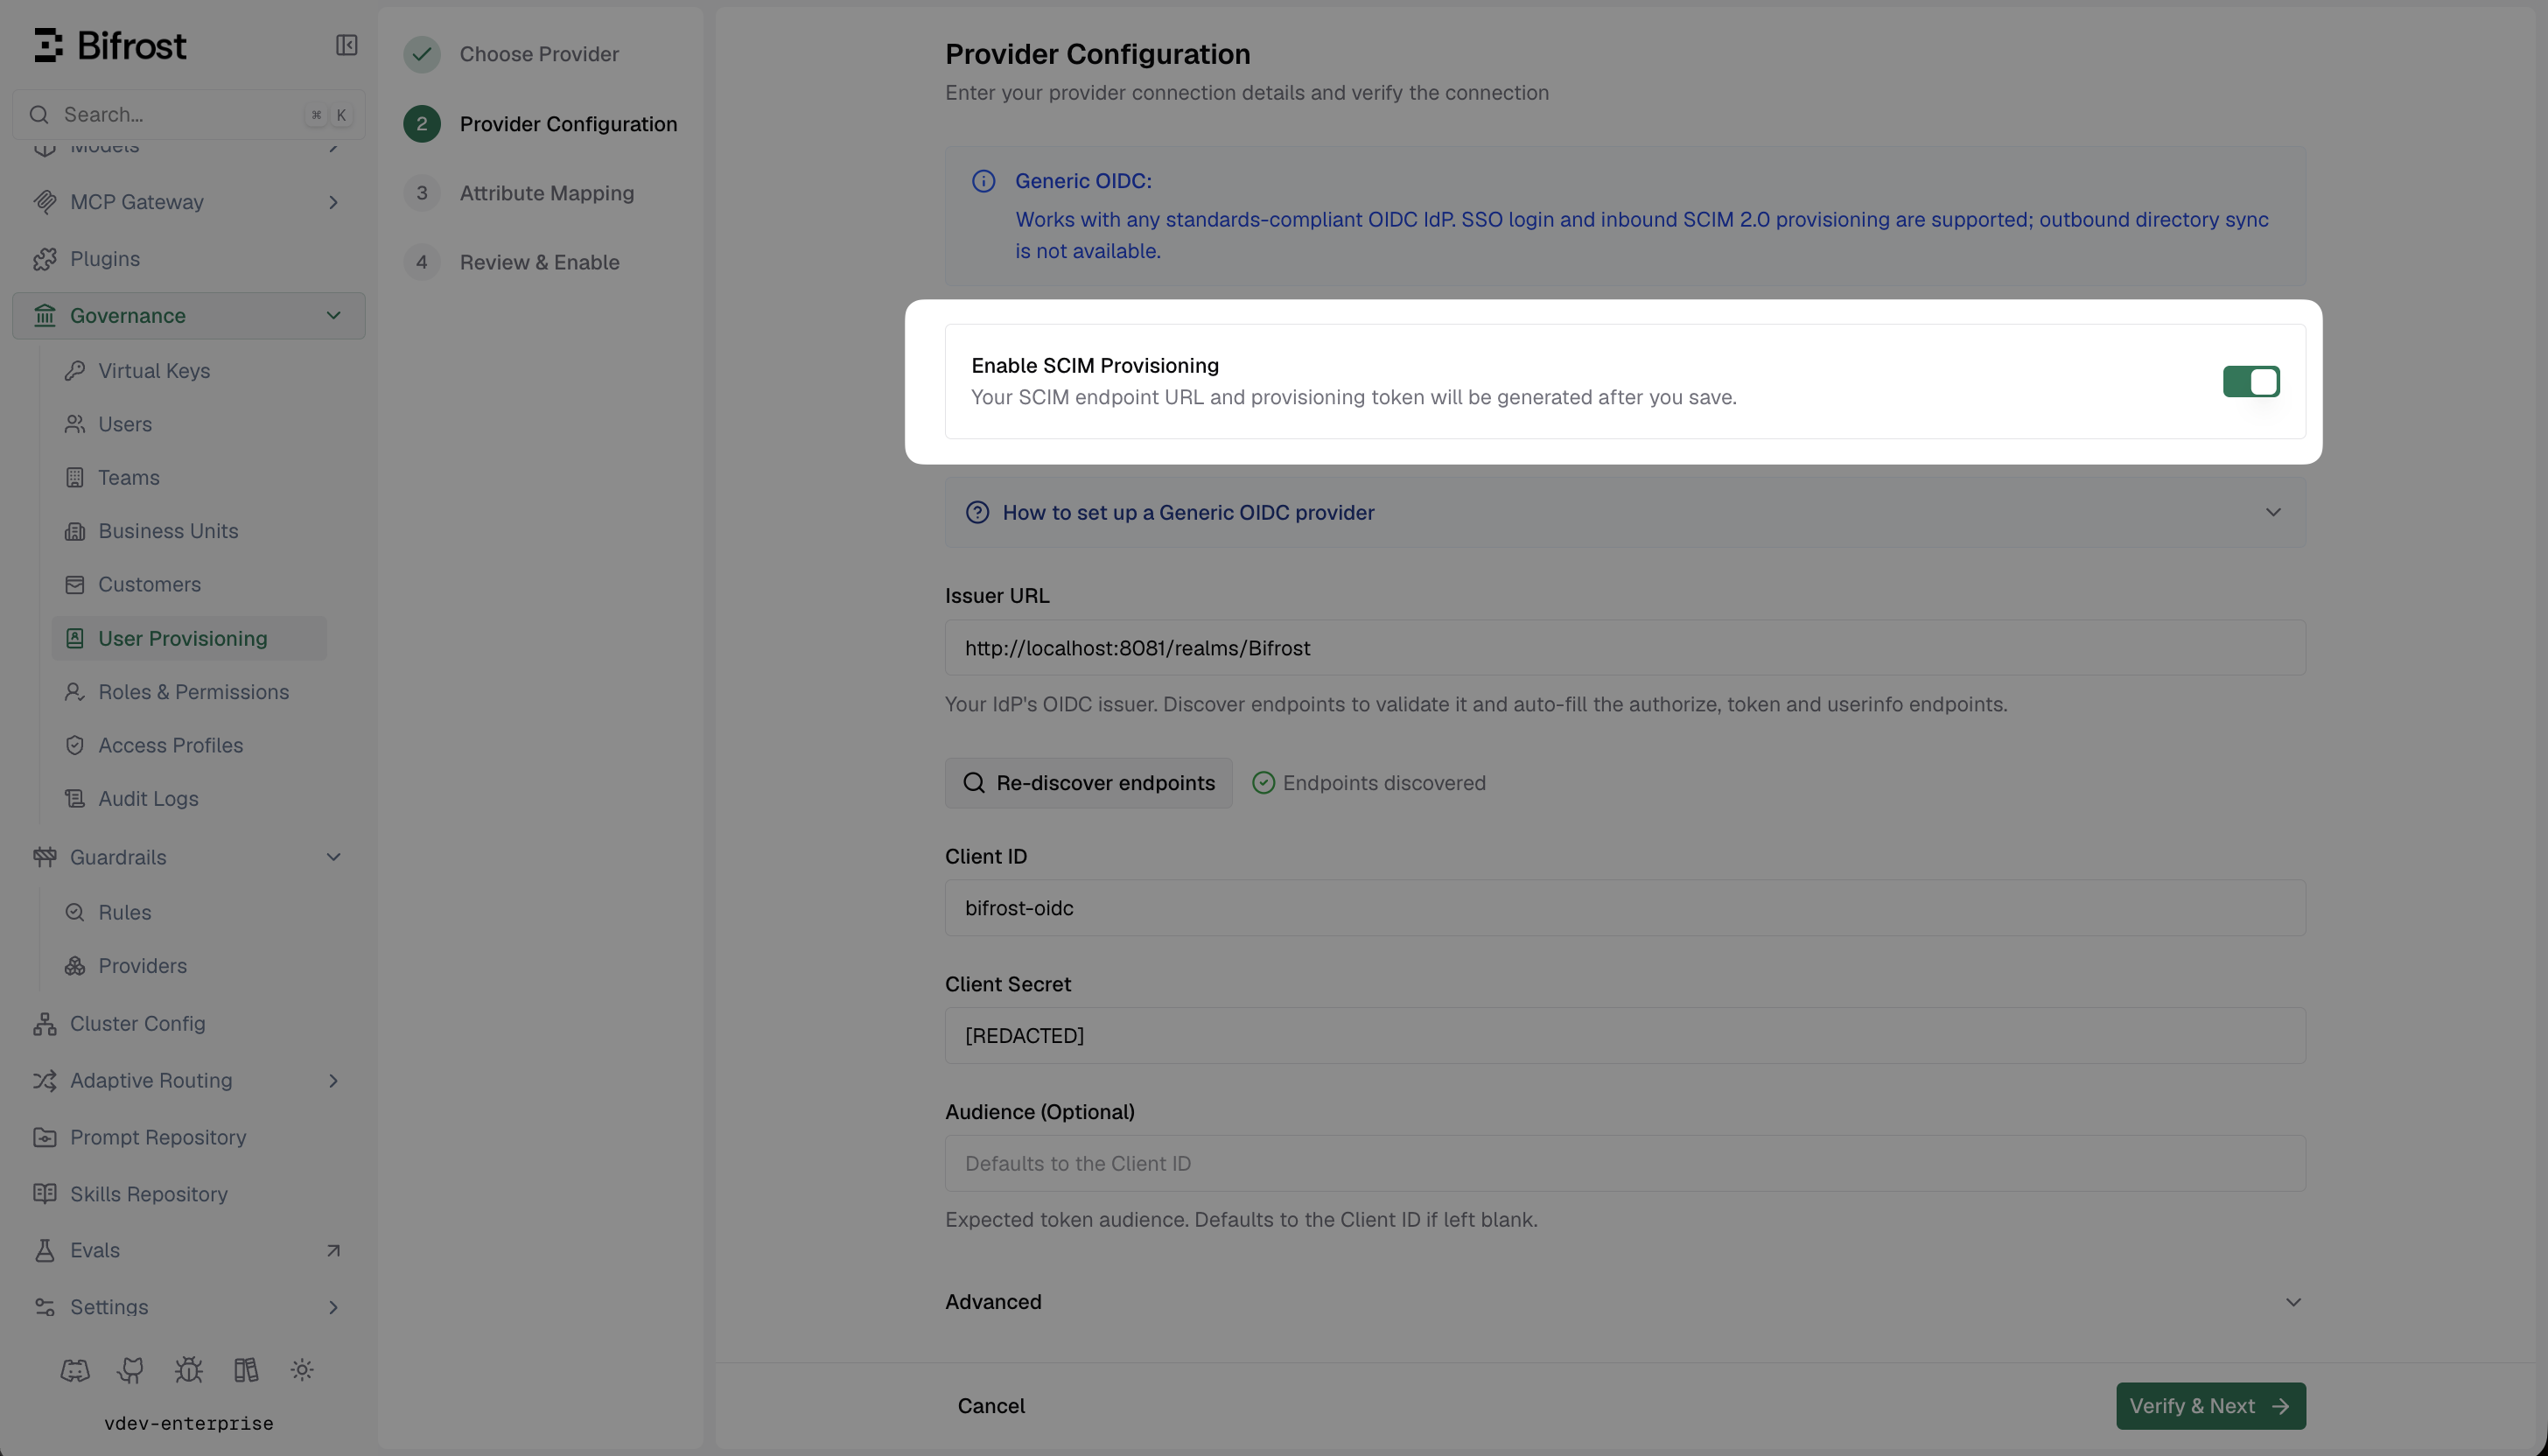Toggle the Enable SCIM Provisioning switch
2548x1456 pixels.
[x=2250, y=381]
